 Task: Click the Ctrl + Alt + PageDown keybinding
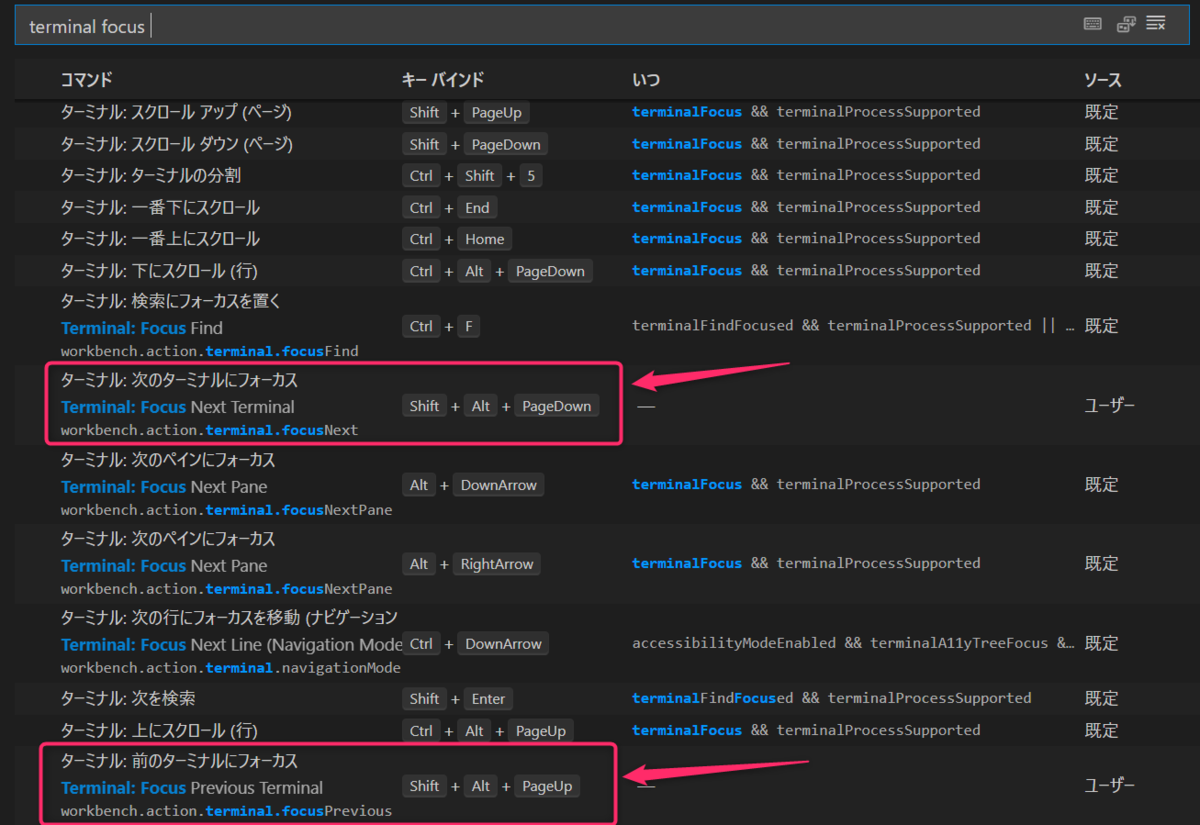pos(498,271)
